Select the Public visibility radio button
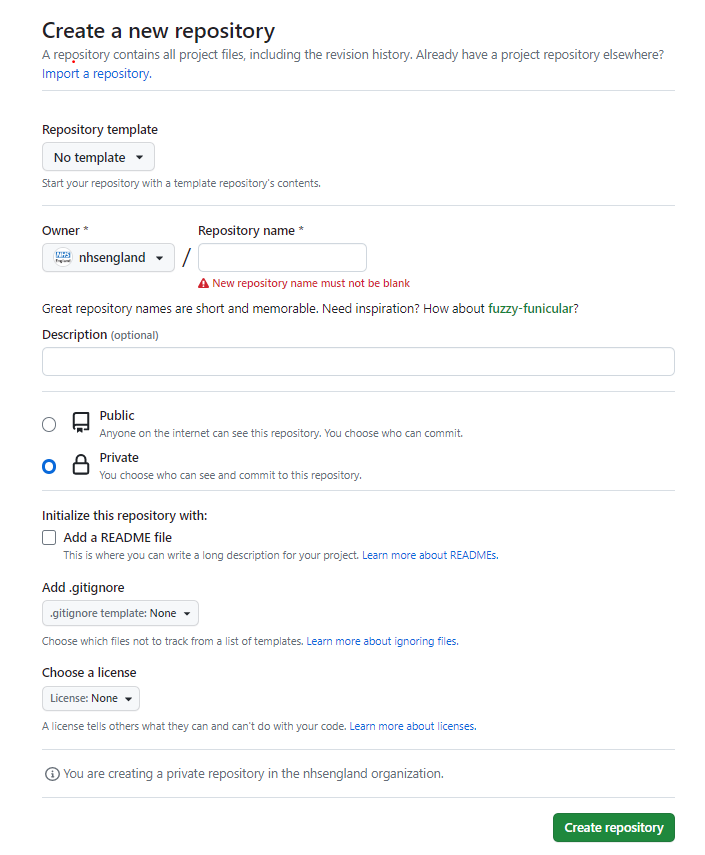Viewport: 705px width, 855px height. pyautogui.click(x=49, y=424)
